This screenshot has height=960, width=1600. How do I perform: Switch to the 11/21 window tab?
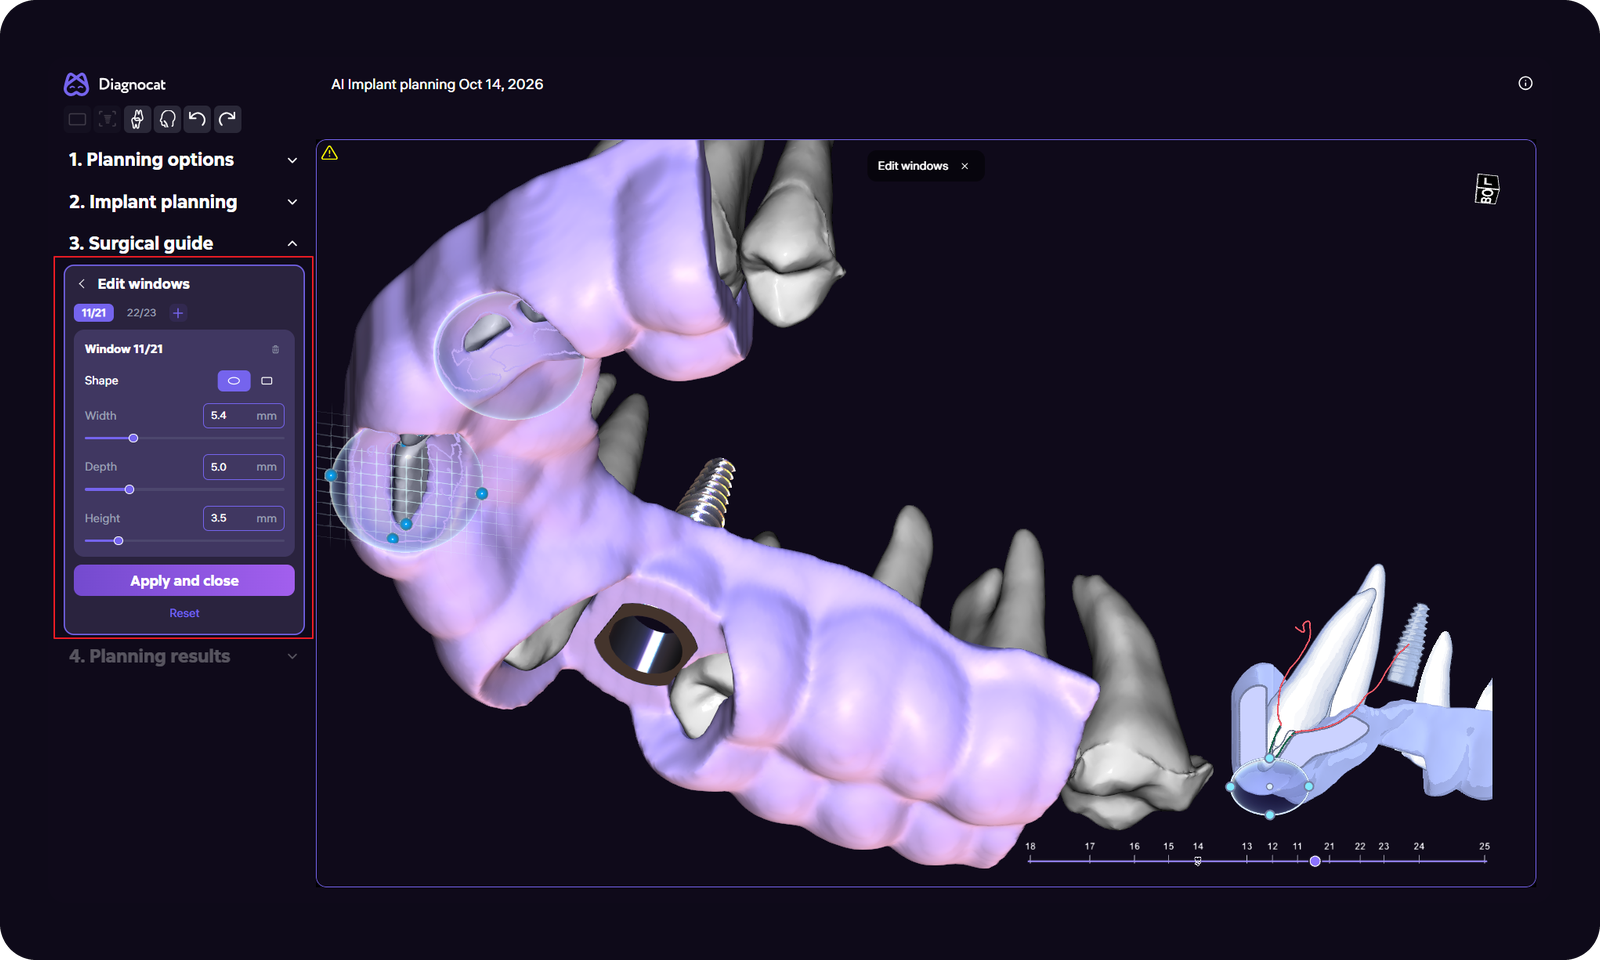[x=94, y=313]
